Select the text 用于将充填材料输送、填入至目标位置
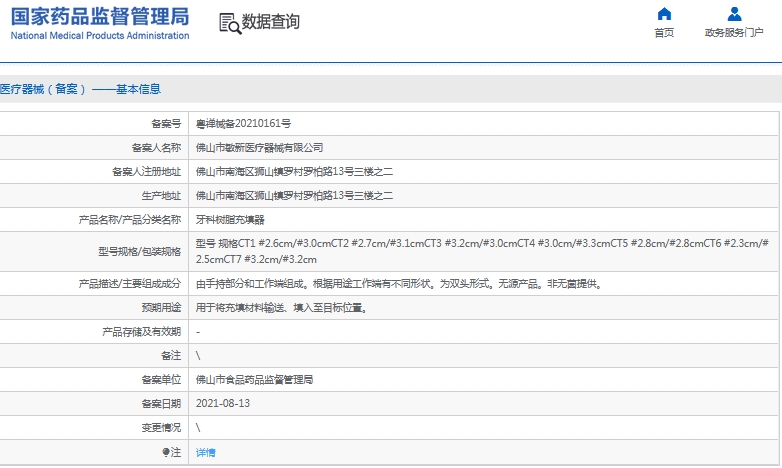Viewport: 782px width, 468px height. coord(282,308)
